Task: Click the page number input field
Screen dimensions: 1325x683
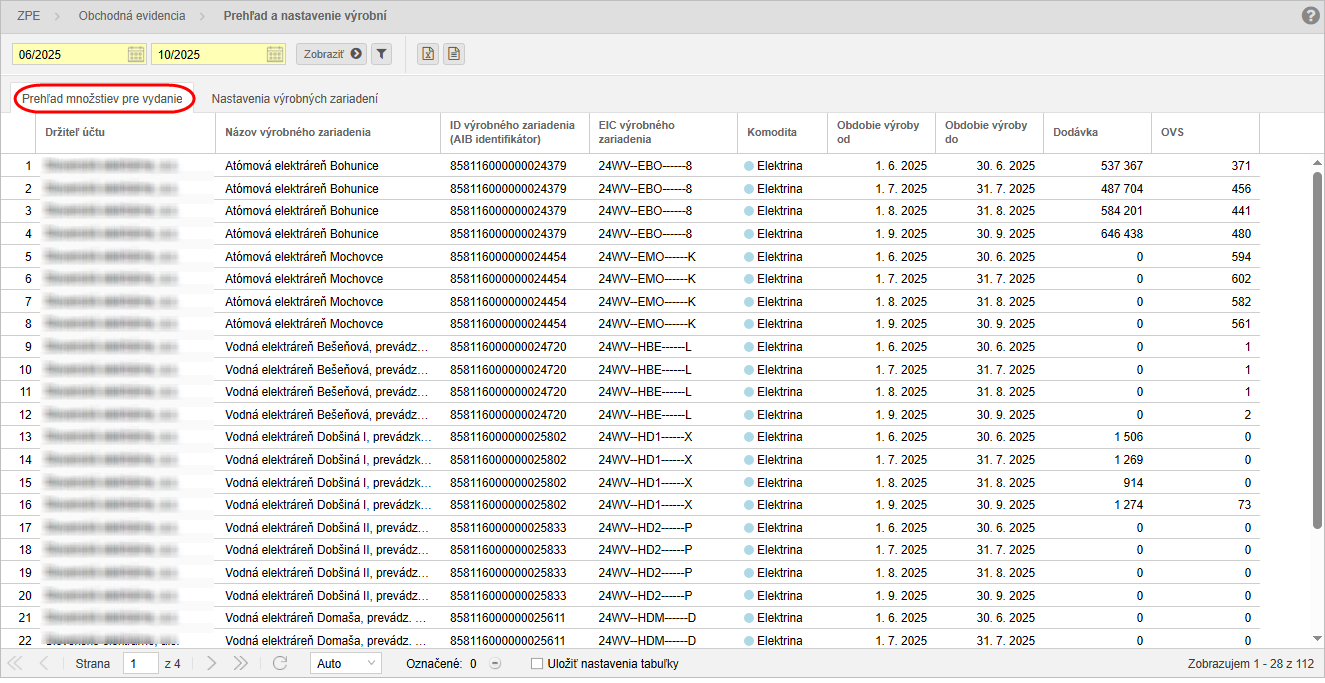Action: [140, 663]
